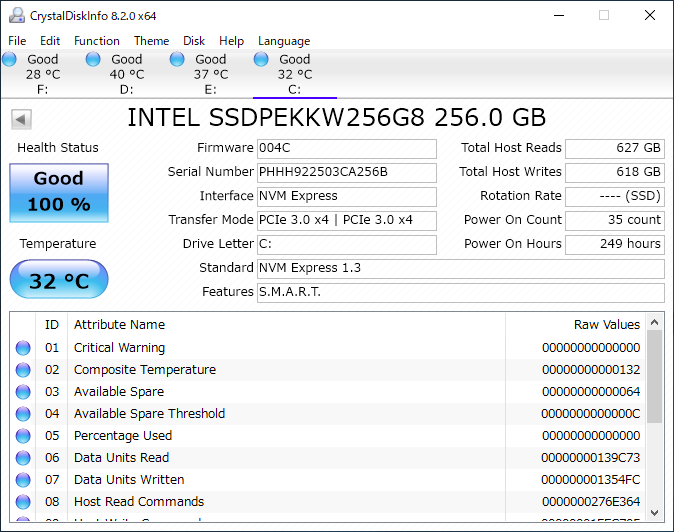This screenshot has height=532, width=674.
Task: Select the C: disk tab at 32 °C
Action: (295, 74)
